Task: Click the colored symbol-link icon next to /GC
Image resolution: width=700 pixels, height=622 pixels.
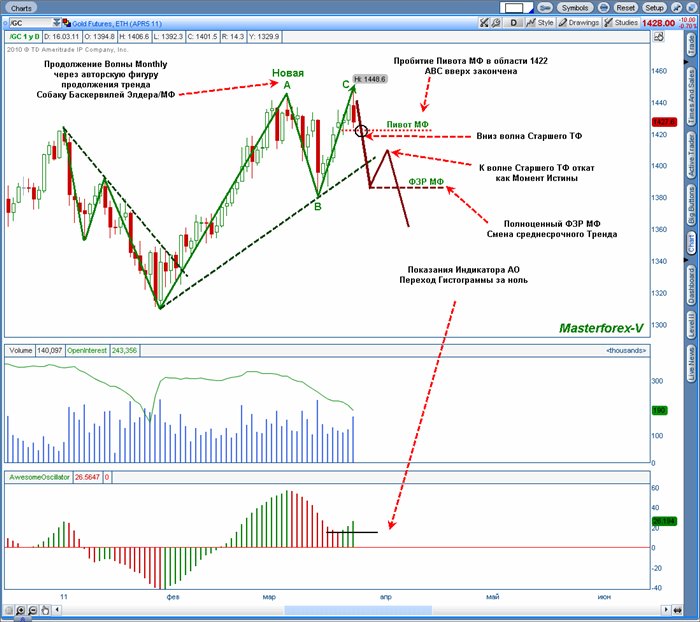Action: [x=67, y=23]
